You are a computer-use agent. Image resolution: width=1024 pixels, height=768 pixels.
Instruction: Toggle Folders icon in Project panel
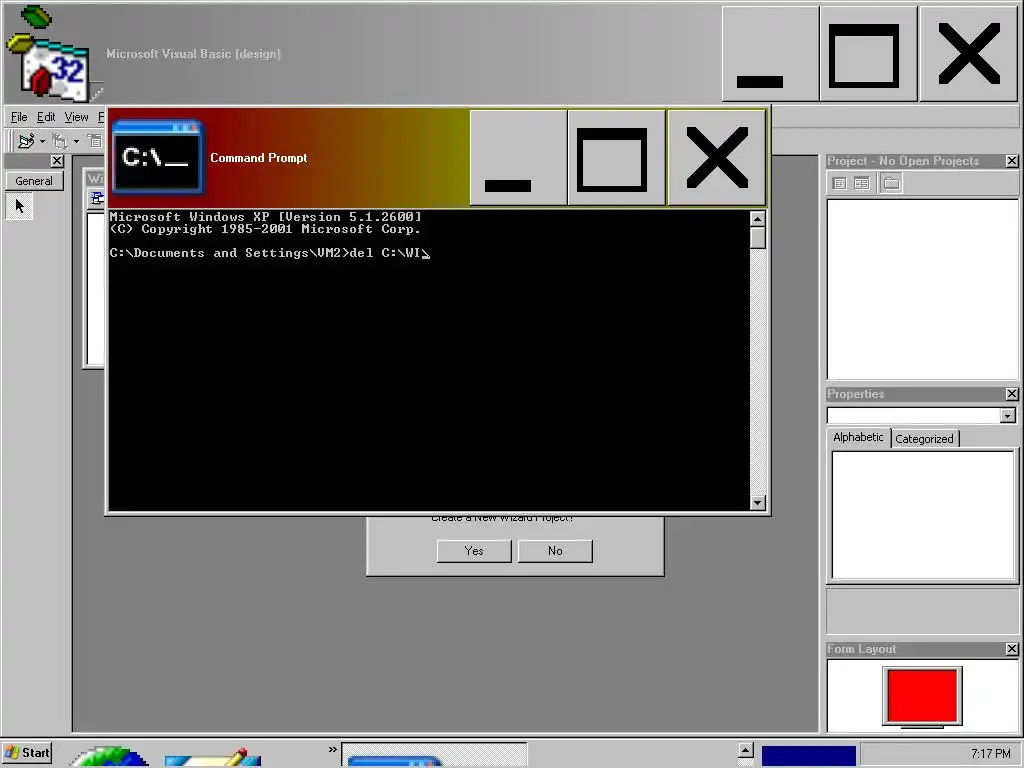891,184
